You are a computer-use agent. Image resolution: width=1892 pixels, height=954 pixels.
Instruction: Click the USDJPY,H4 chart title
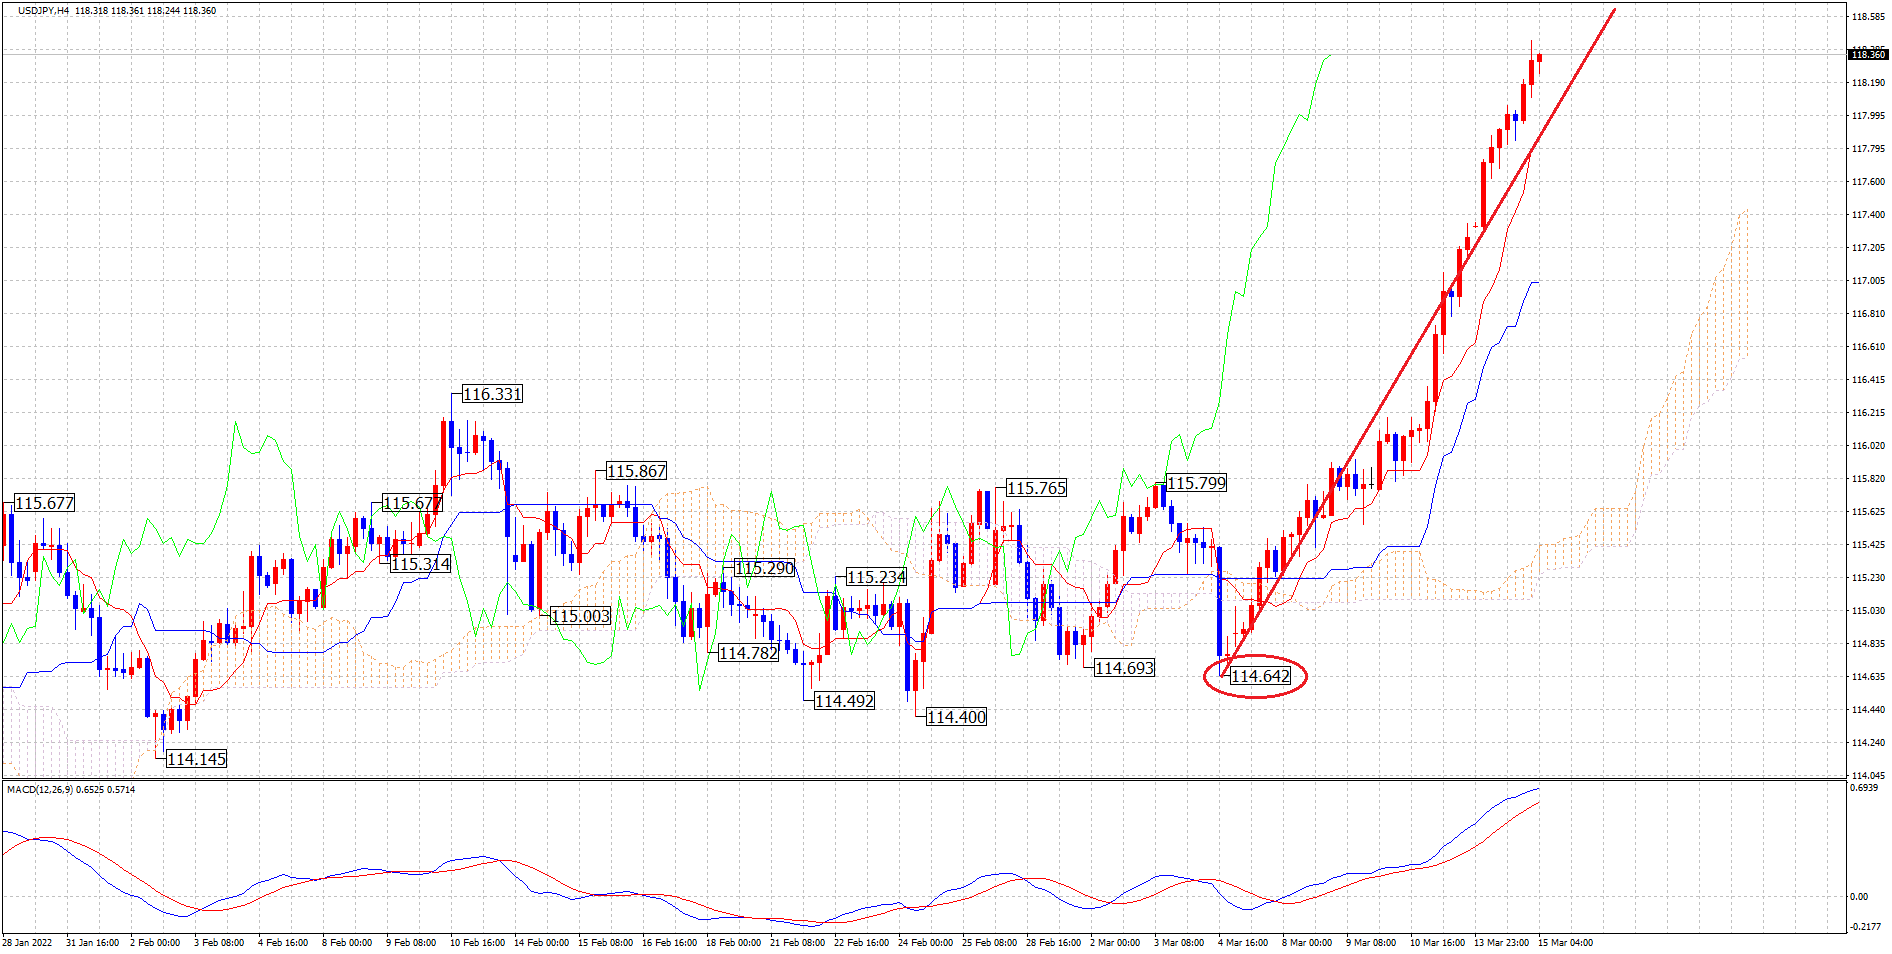tap(44, 10)
